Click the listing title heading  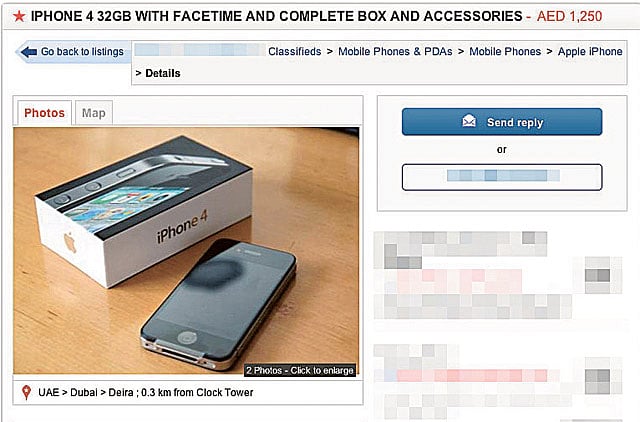276,16
